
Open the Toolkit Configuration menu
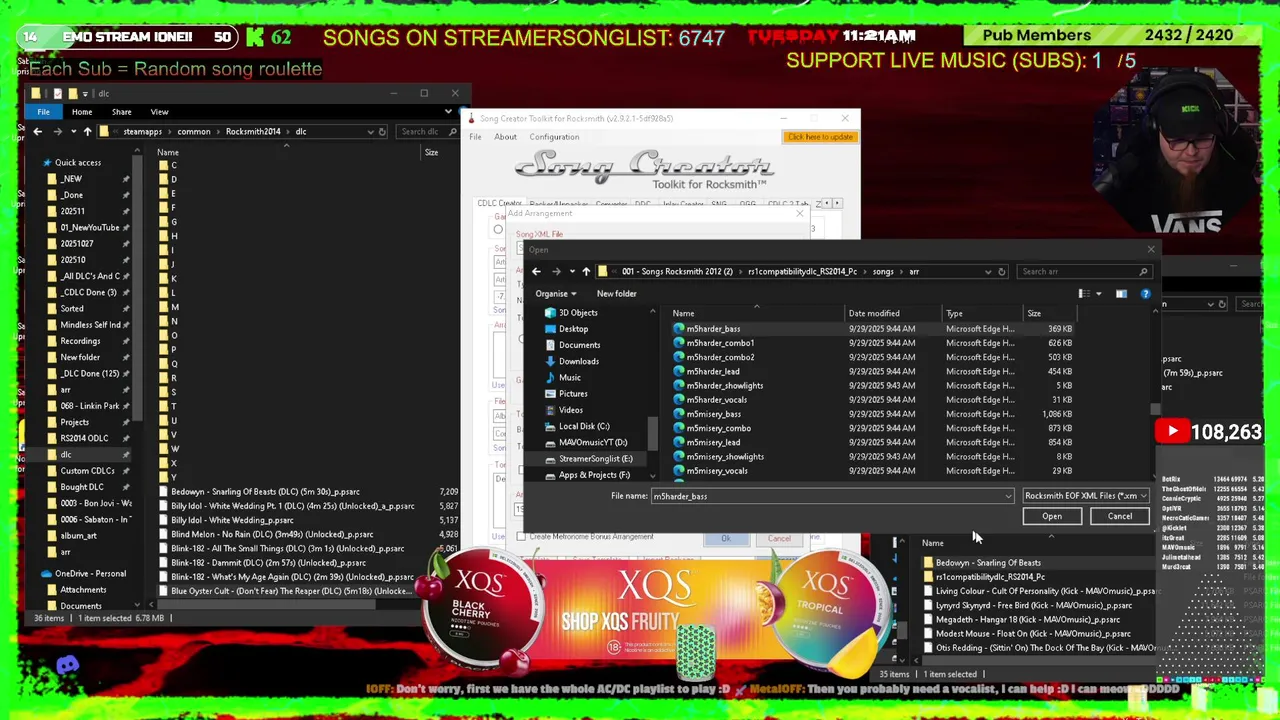[x=554, y=137]
